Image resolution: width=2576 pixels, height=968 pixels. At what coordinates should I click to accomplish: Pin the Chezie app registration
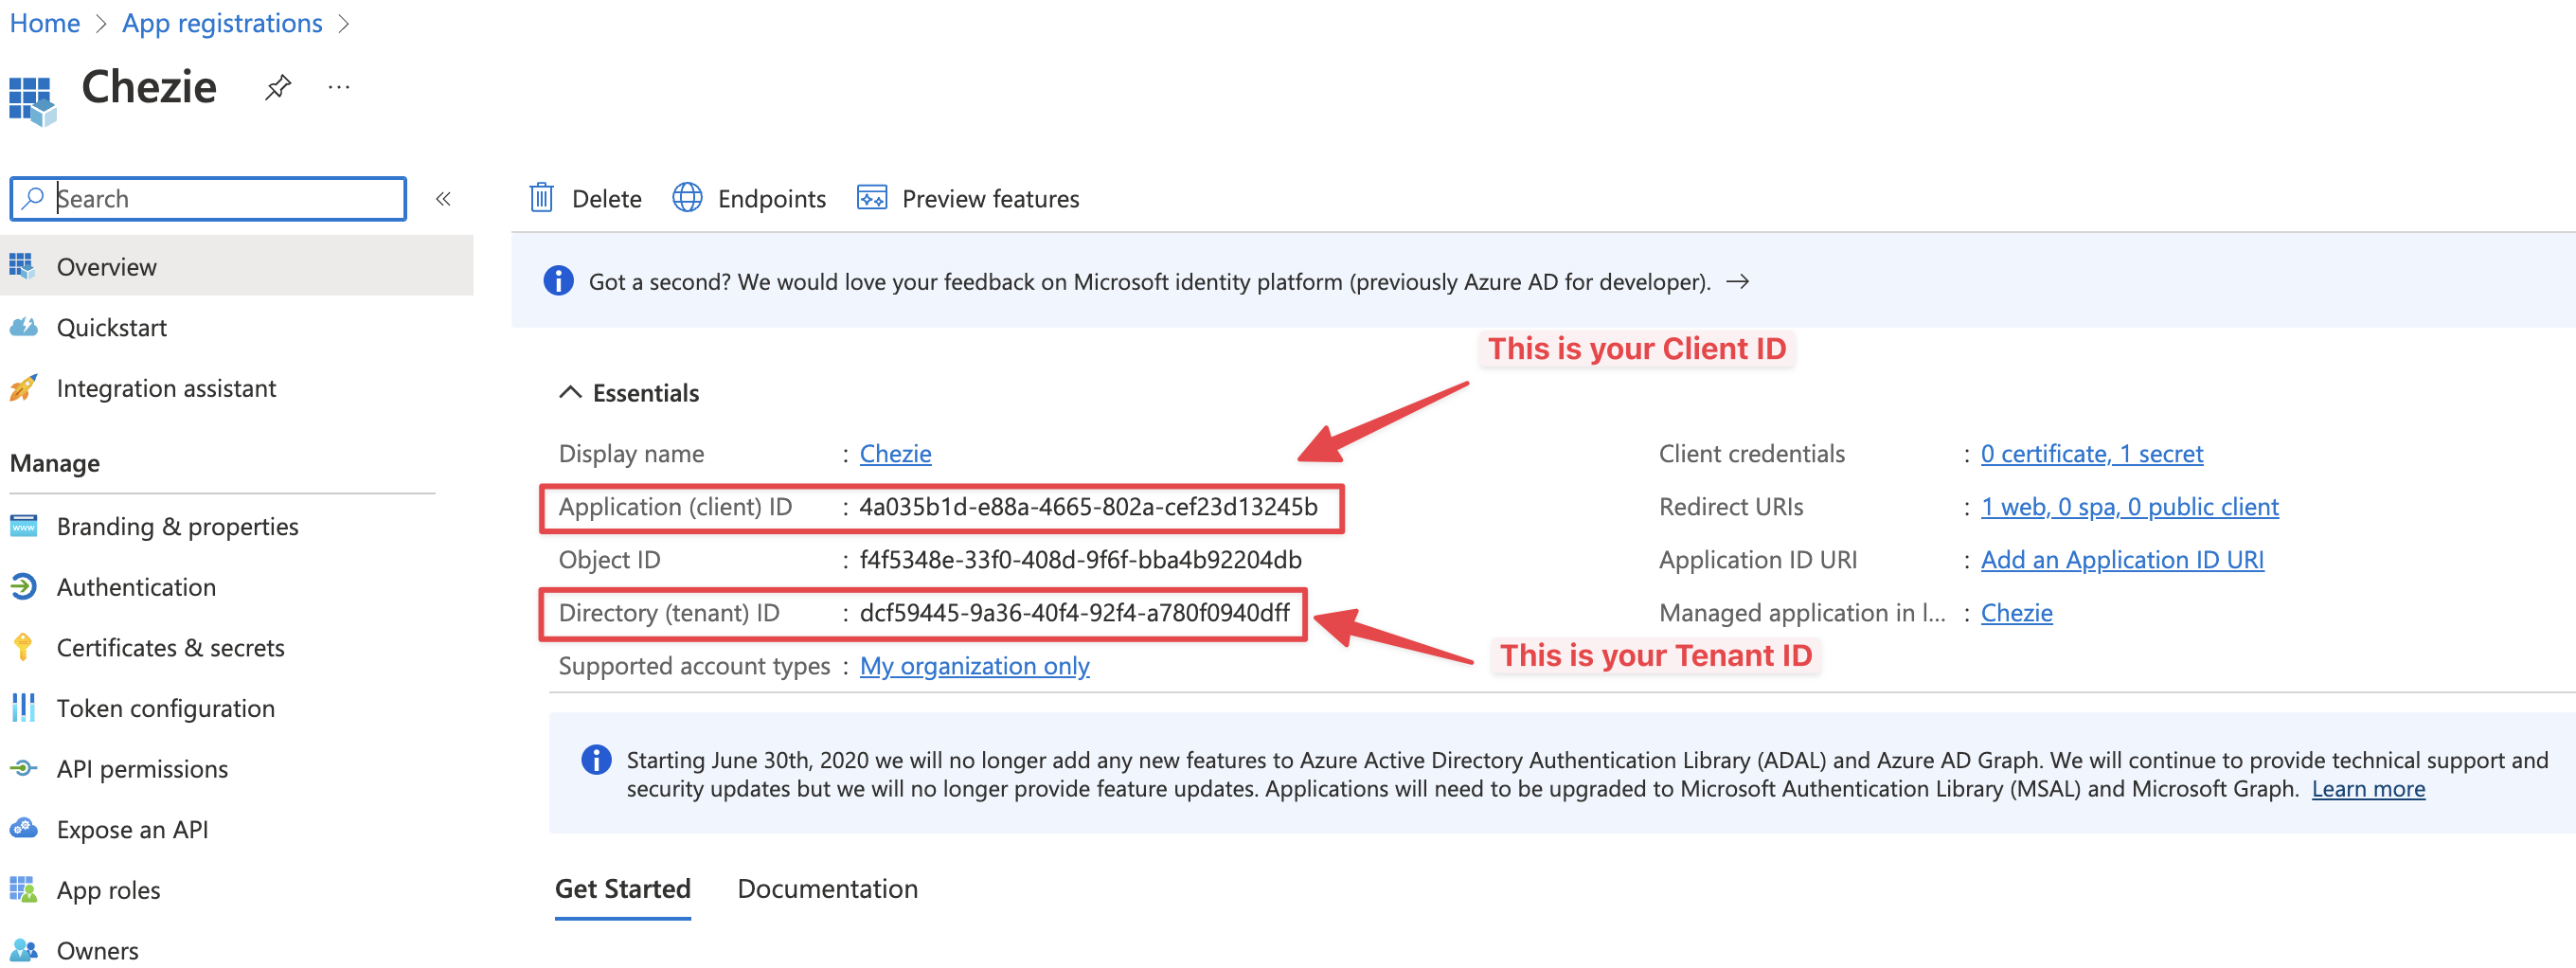(x=278, y=88)
